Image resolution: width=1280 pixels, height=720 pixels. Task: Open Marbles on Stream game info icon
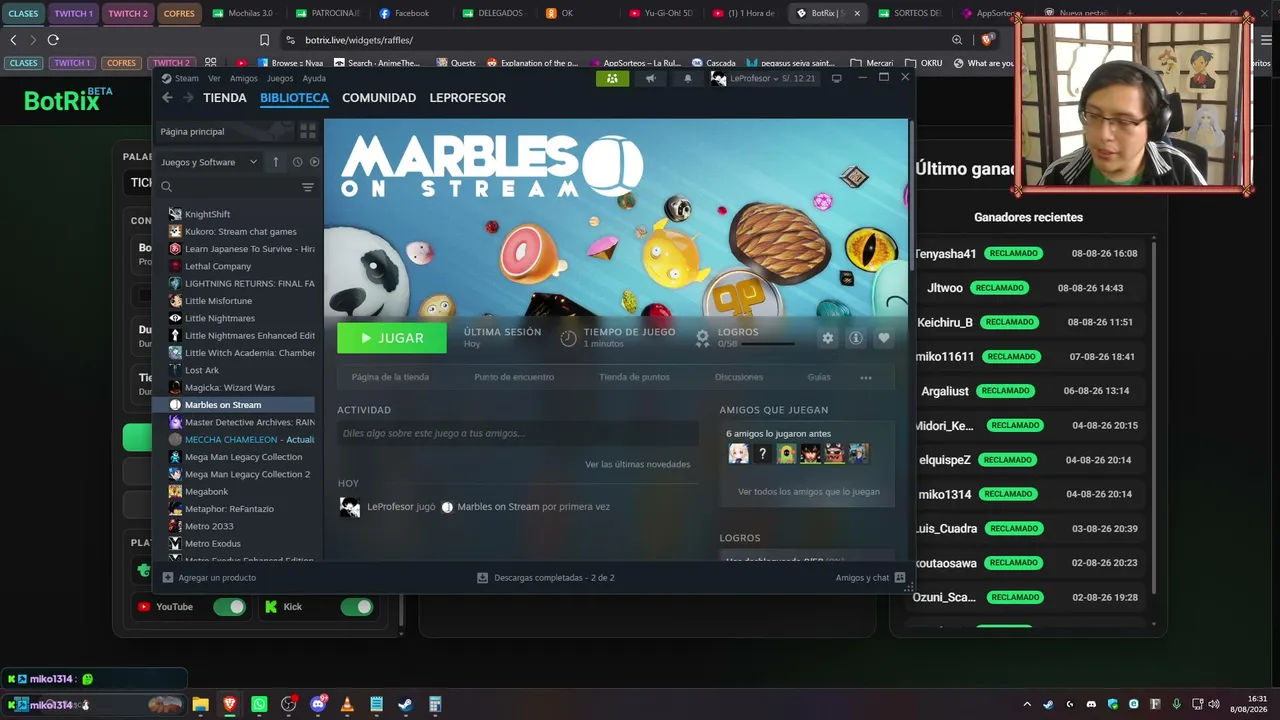tap(856, 338)
